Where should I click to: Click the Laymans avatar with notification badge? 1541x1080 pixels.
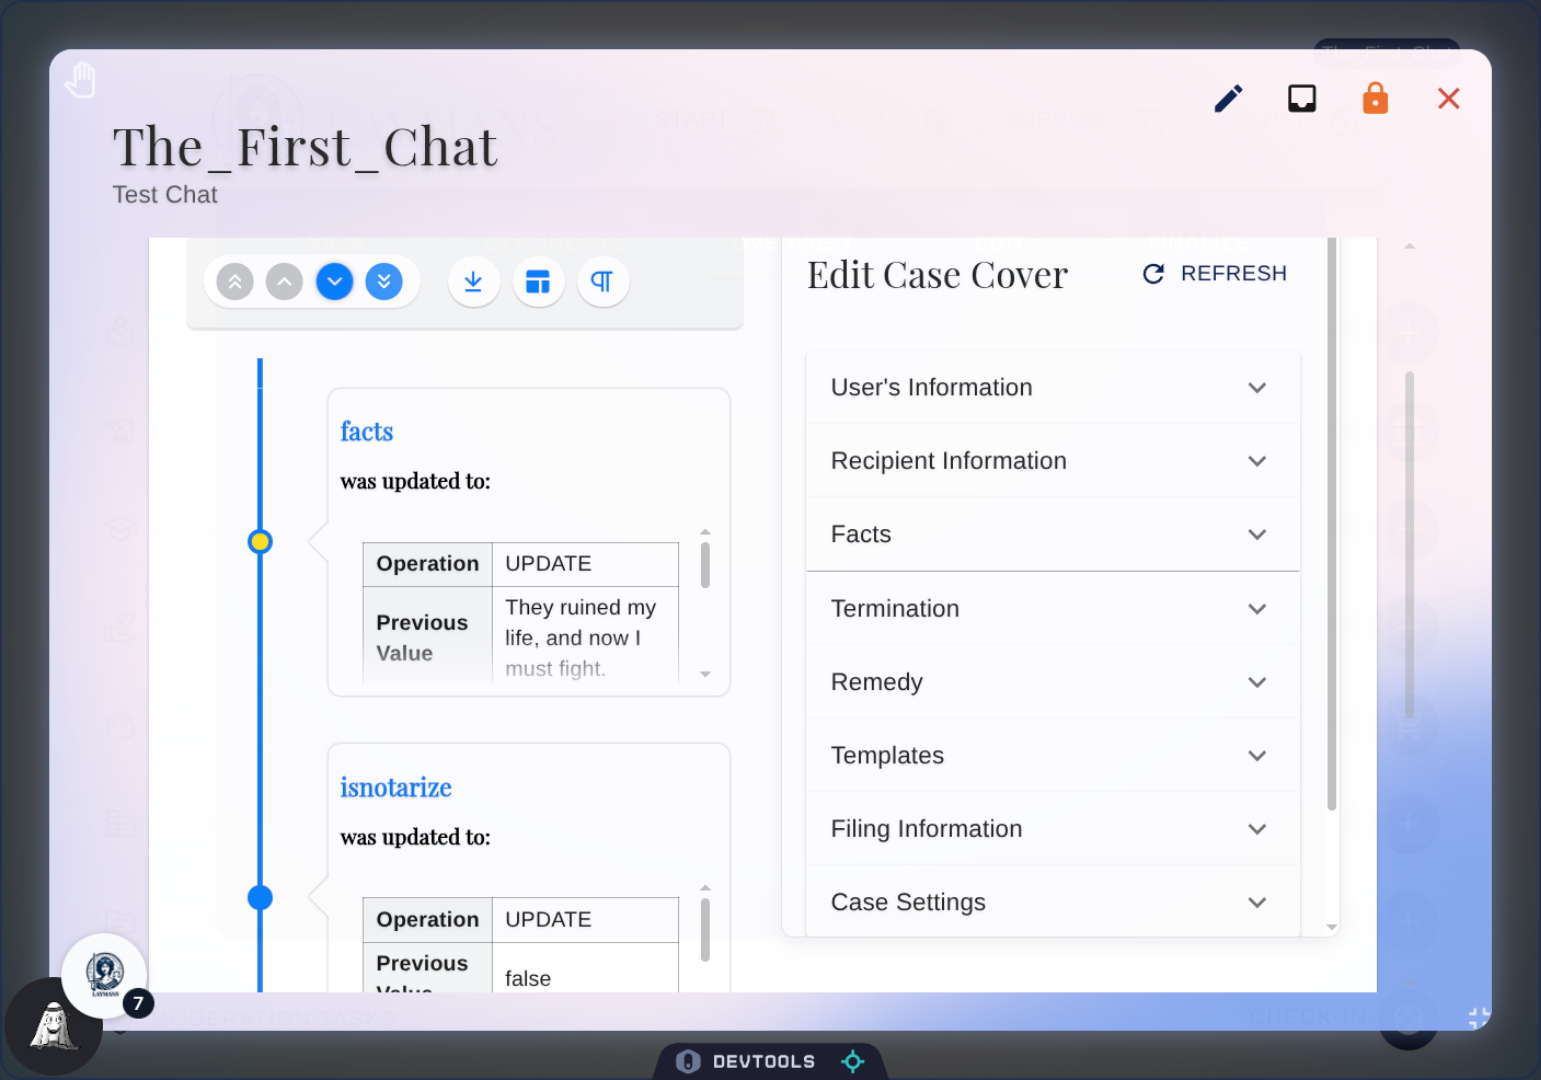[x=104, y=977]
